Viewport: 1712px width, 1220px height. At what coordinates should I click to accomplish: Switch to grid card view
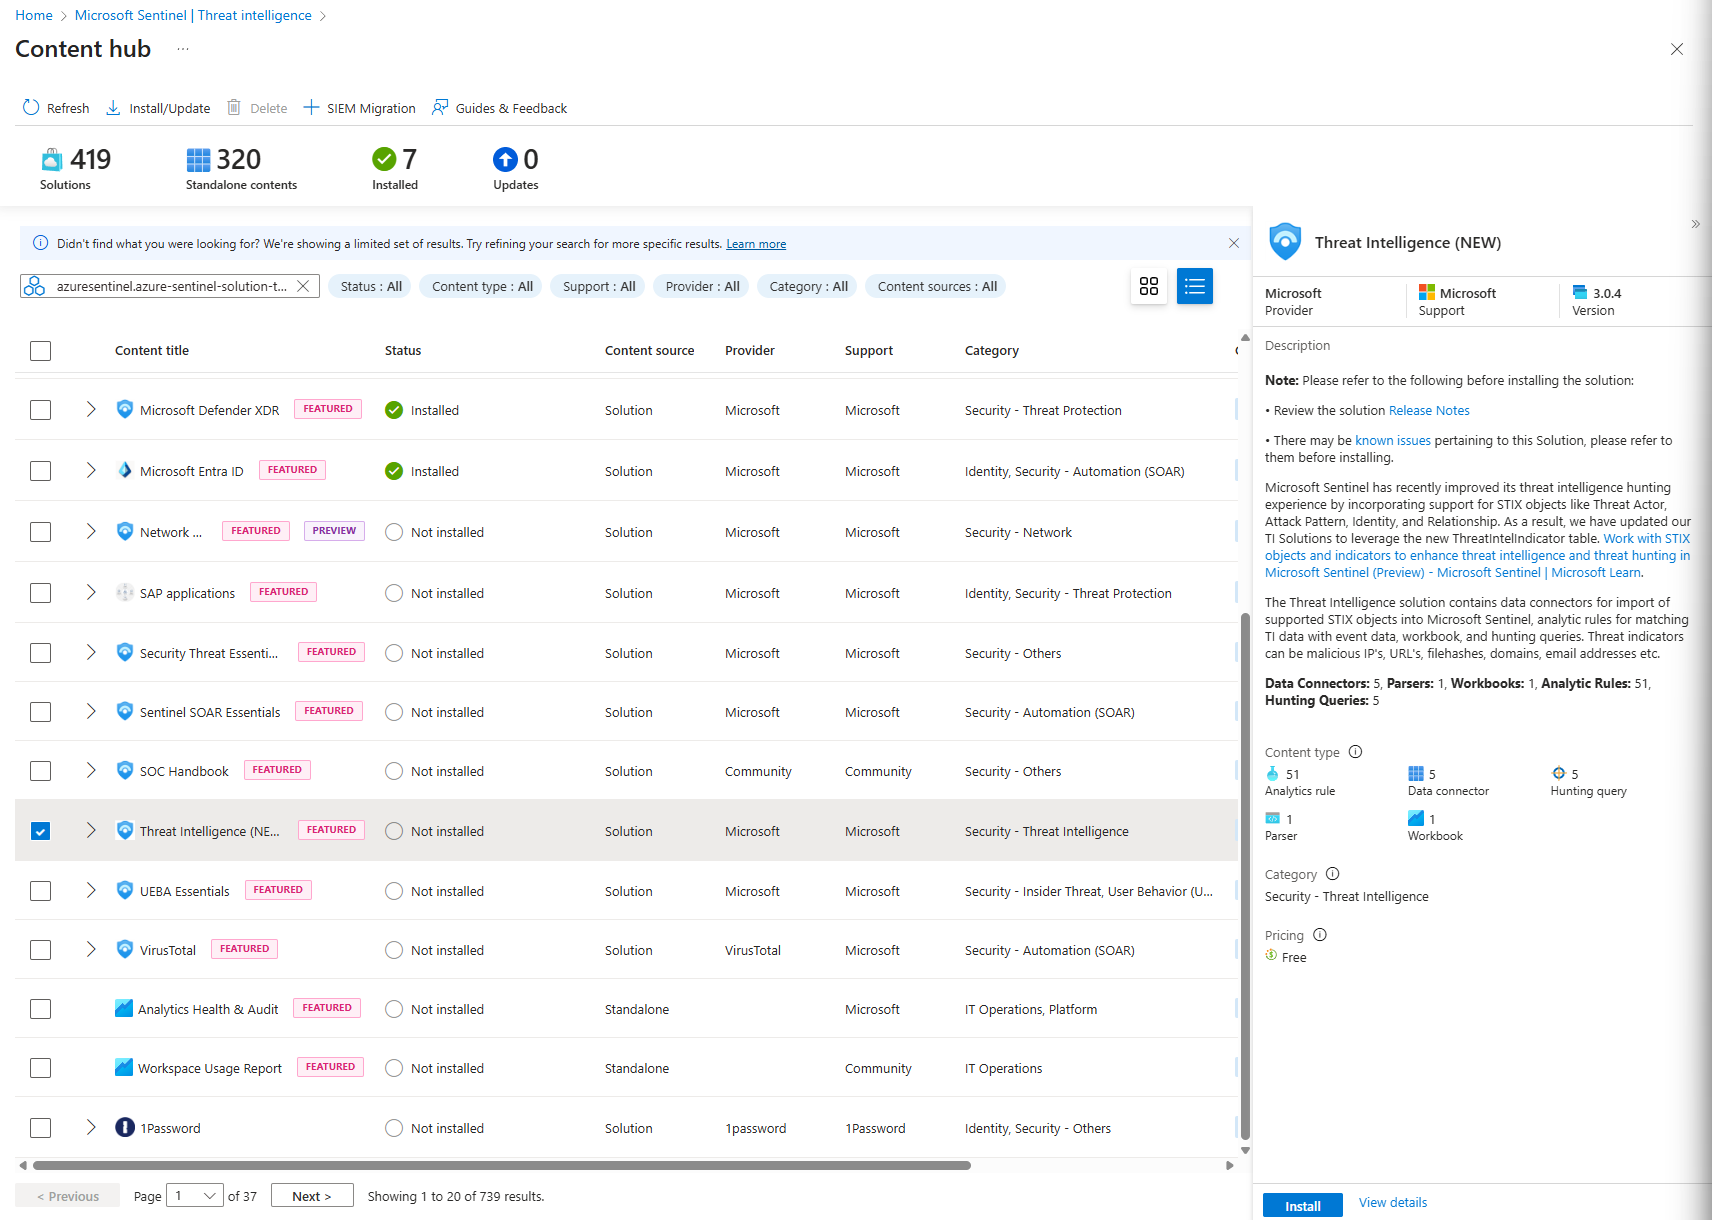(x=1149, y=286)
